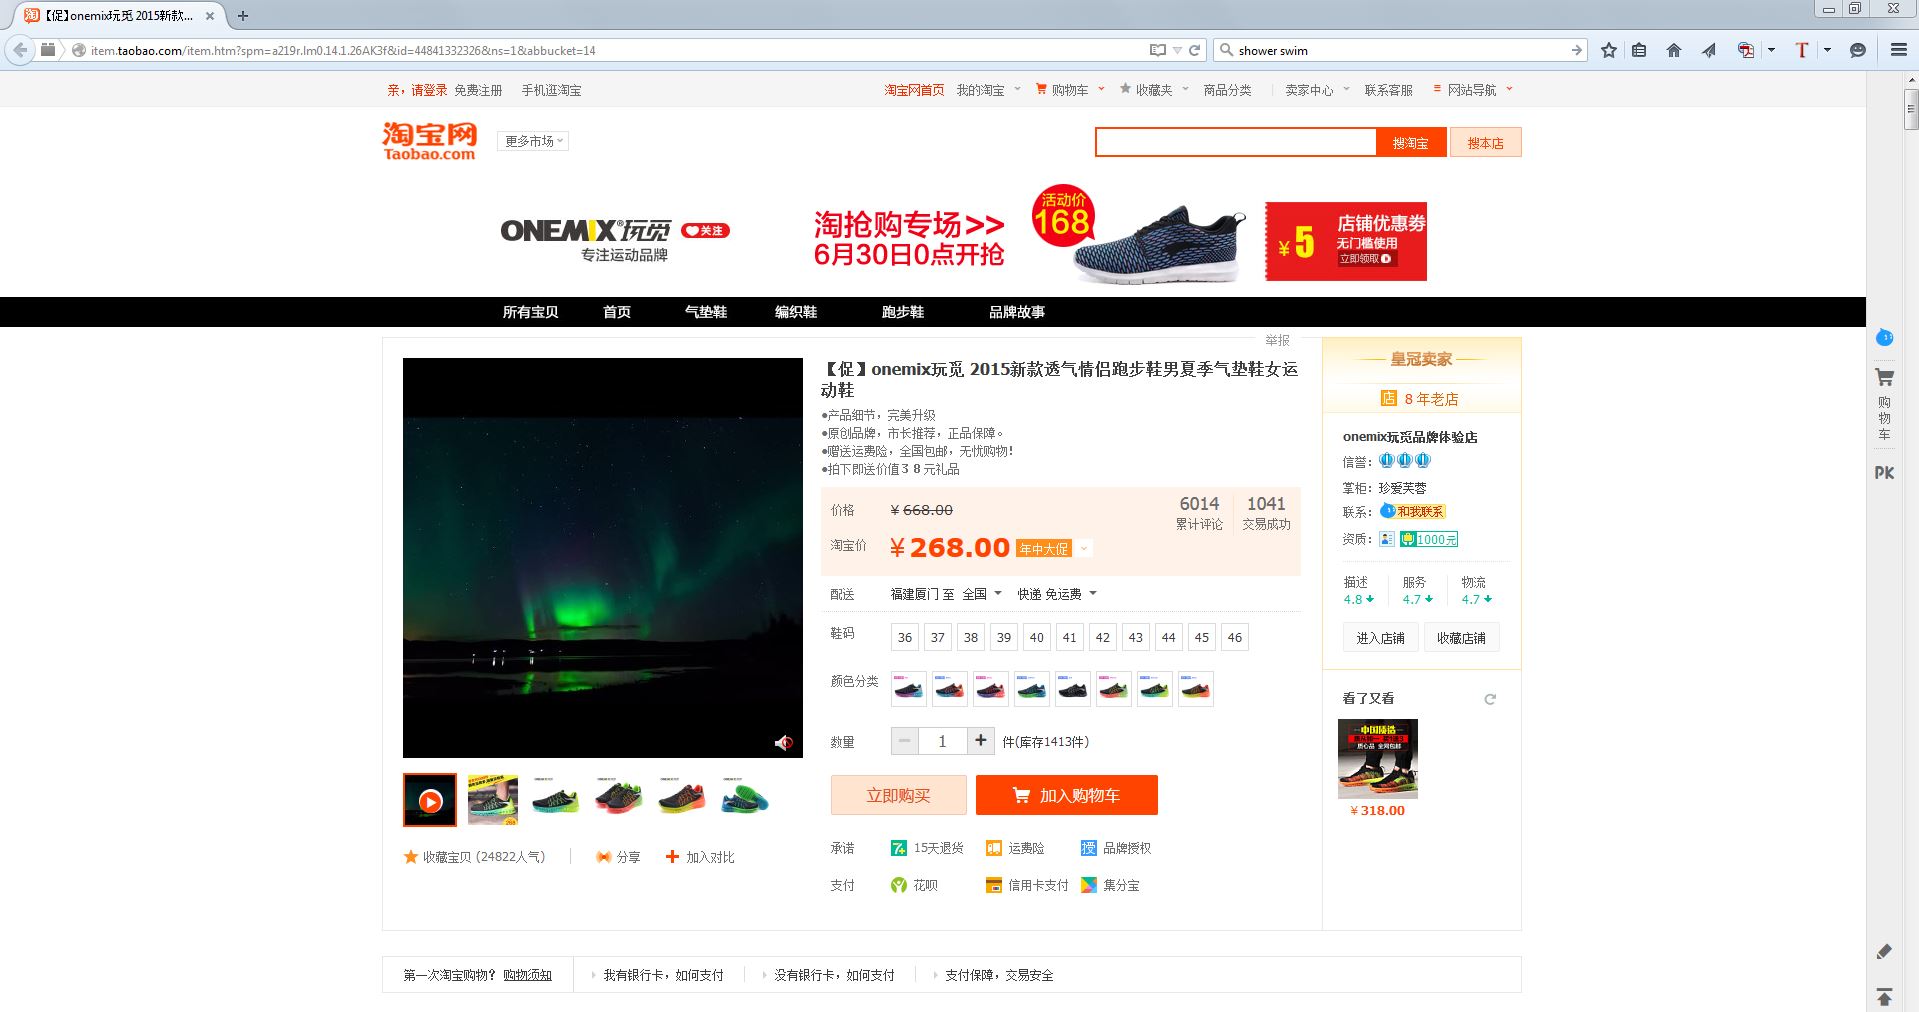Select shoe size 36
This screenshot has height=1012, width=1919.
(905, 637)
